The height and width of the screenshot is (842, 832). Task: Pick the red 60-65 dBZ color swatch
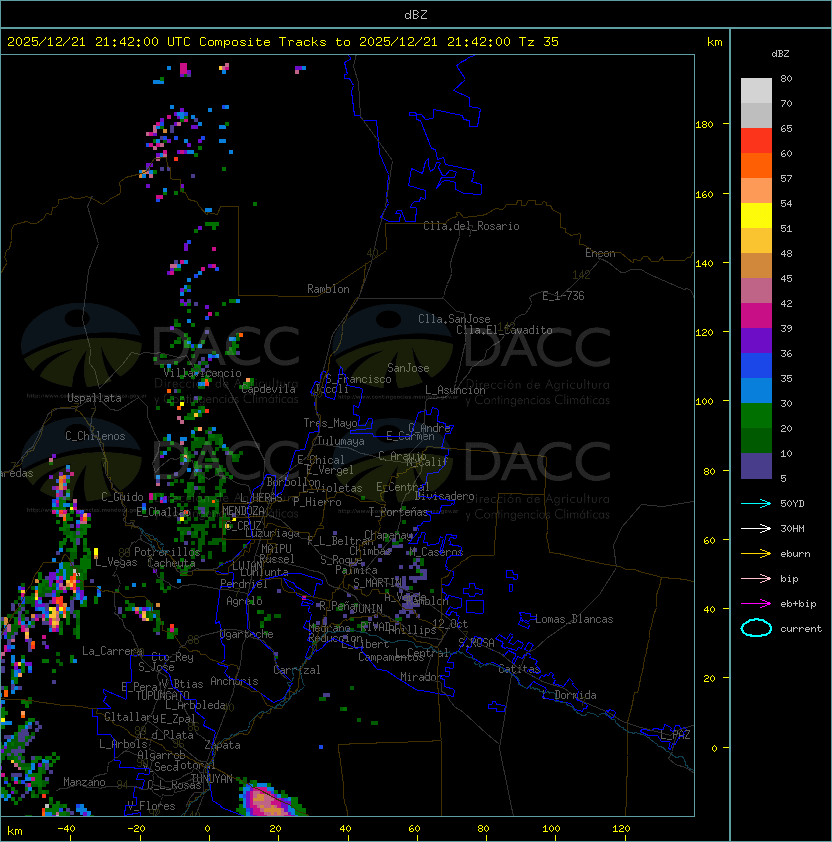click(x=756, y=141)
